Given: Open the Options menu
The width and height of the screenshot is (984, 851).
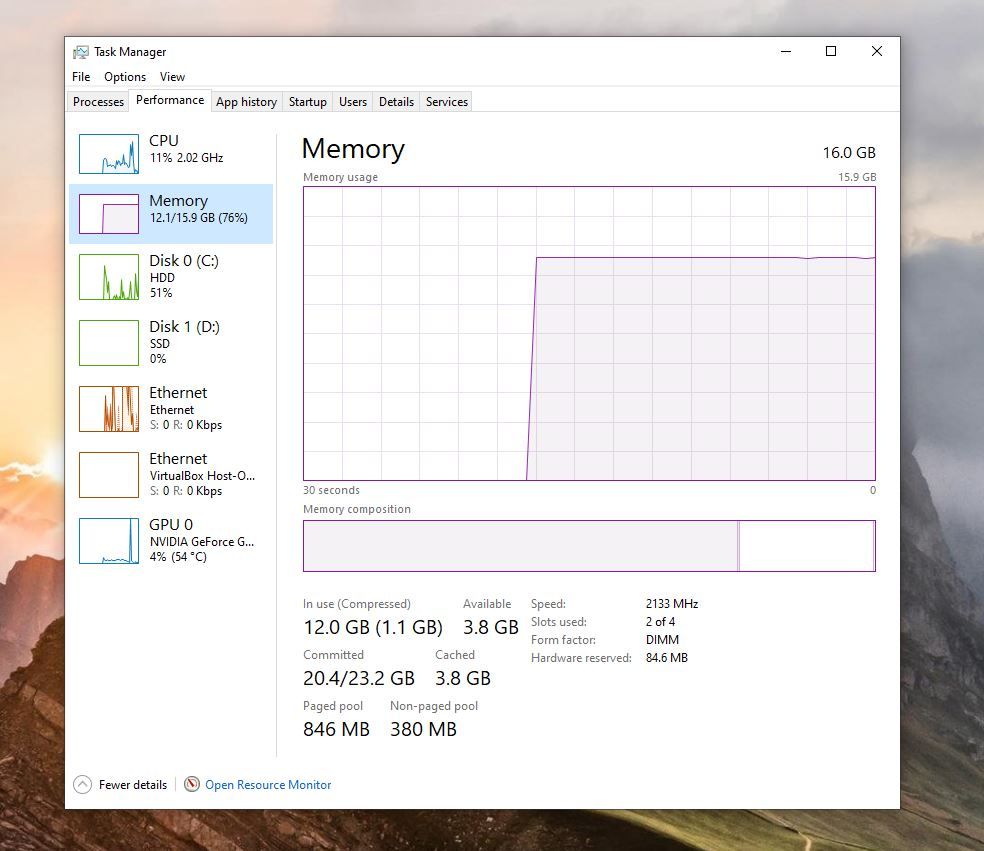Looking at the screenshot, I should 124,76.
